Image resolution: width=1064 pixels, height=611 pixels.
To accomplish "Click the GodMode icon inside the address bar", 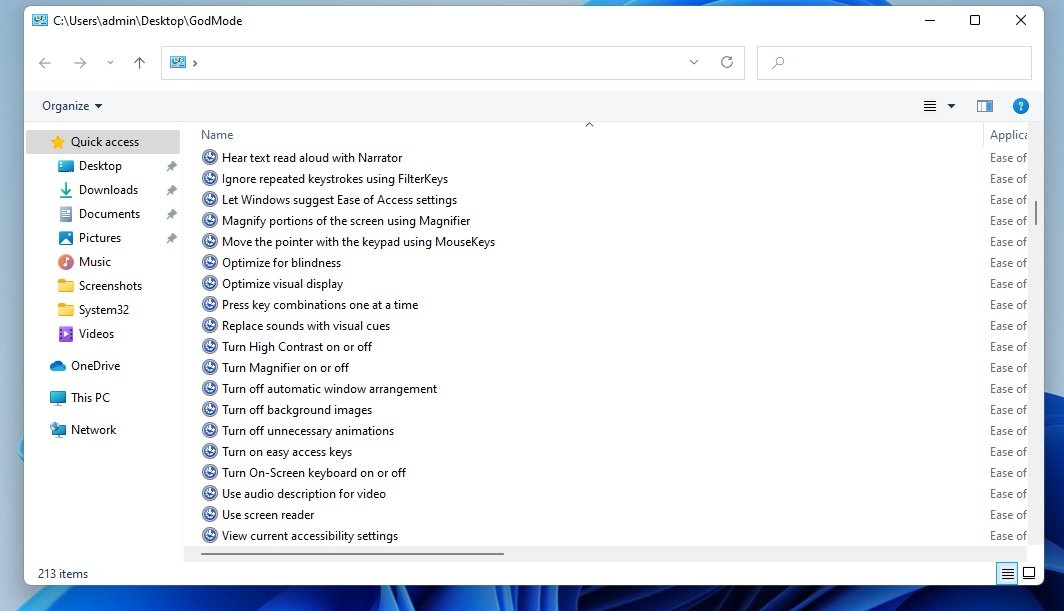I will (180, 62).
